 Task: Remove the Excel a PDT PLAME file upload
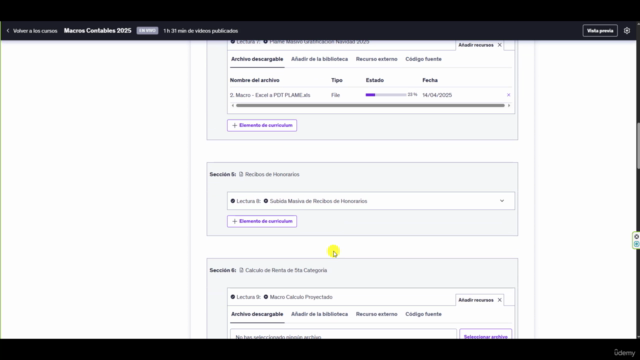(x=509, y=95)
